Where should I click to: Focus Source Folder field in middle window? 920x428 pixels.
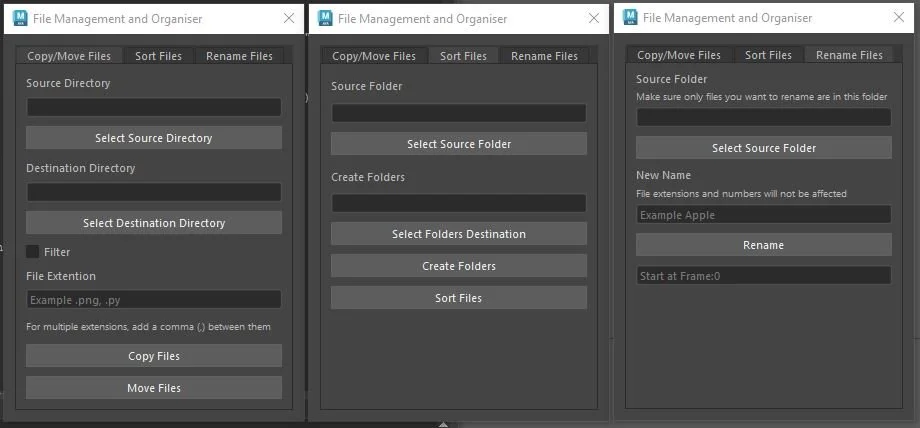click(459, 113)
